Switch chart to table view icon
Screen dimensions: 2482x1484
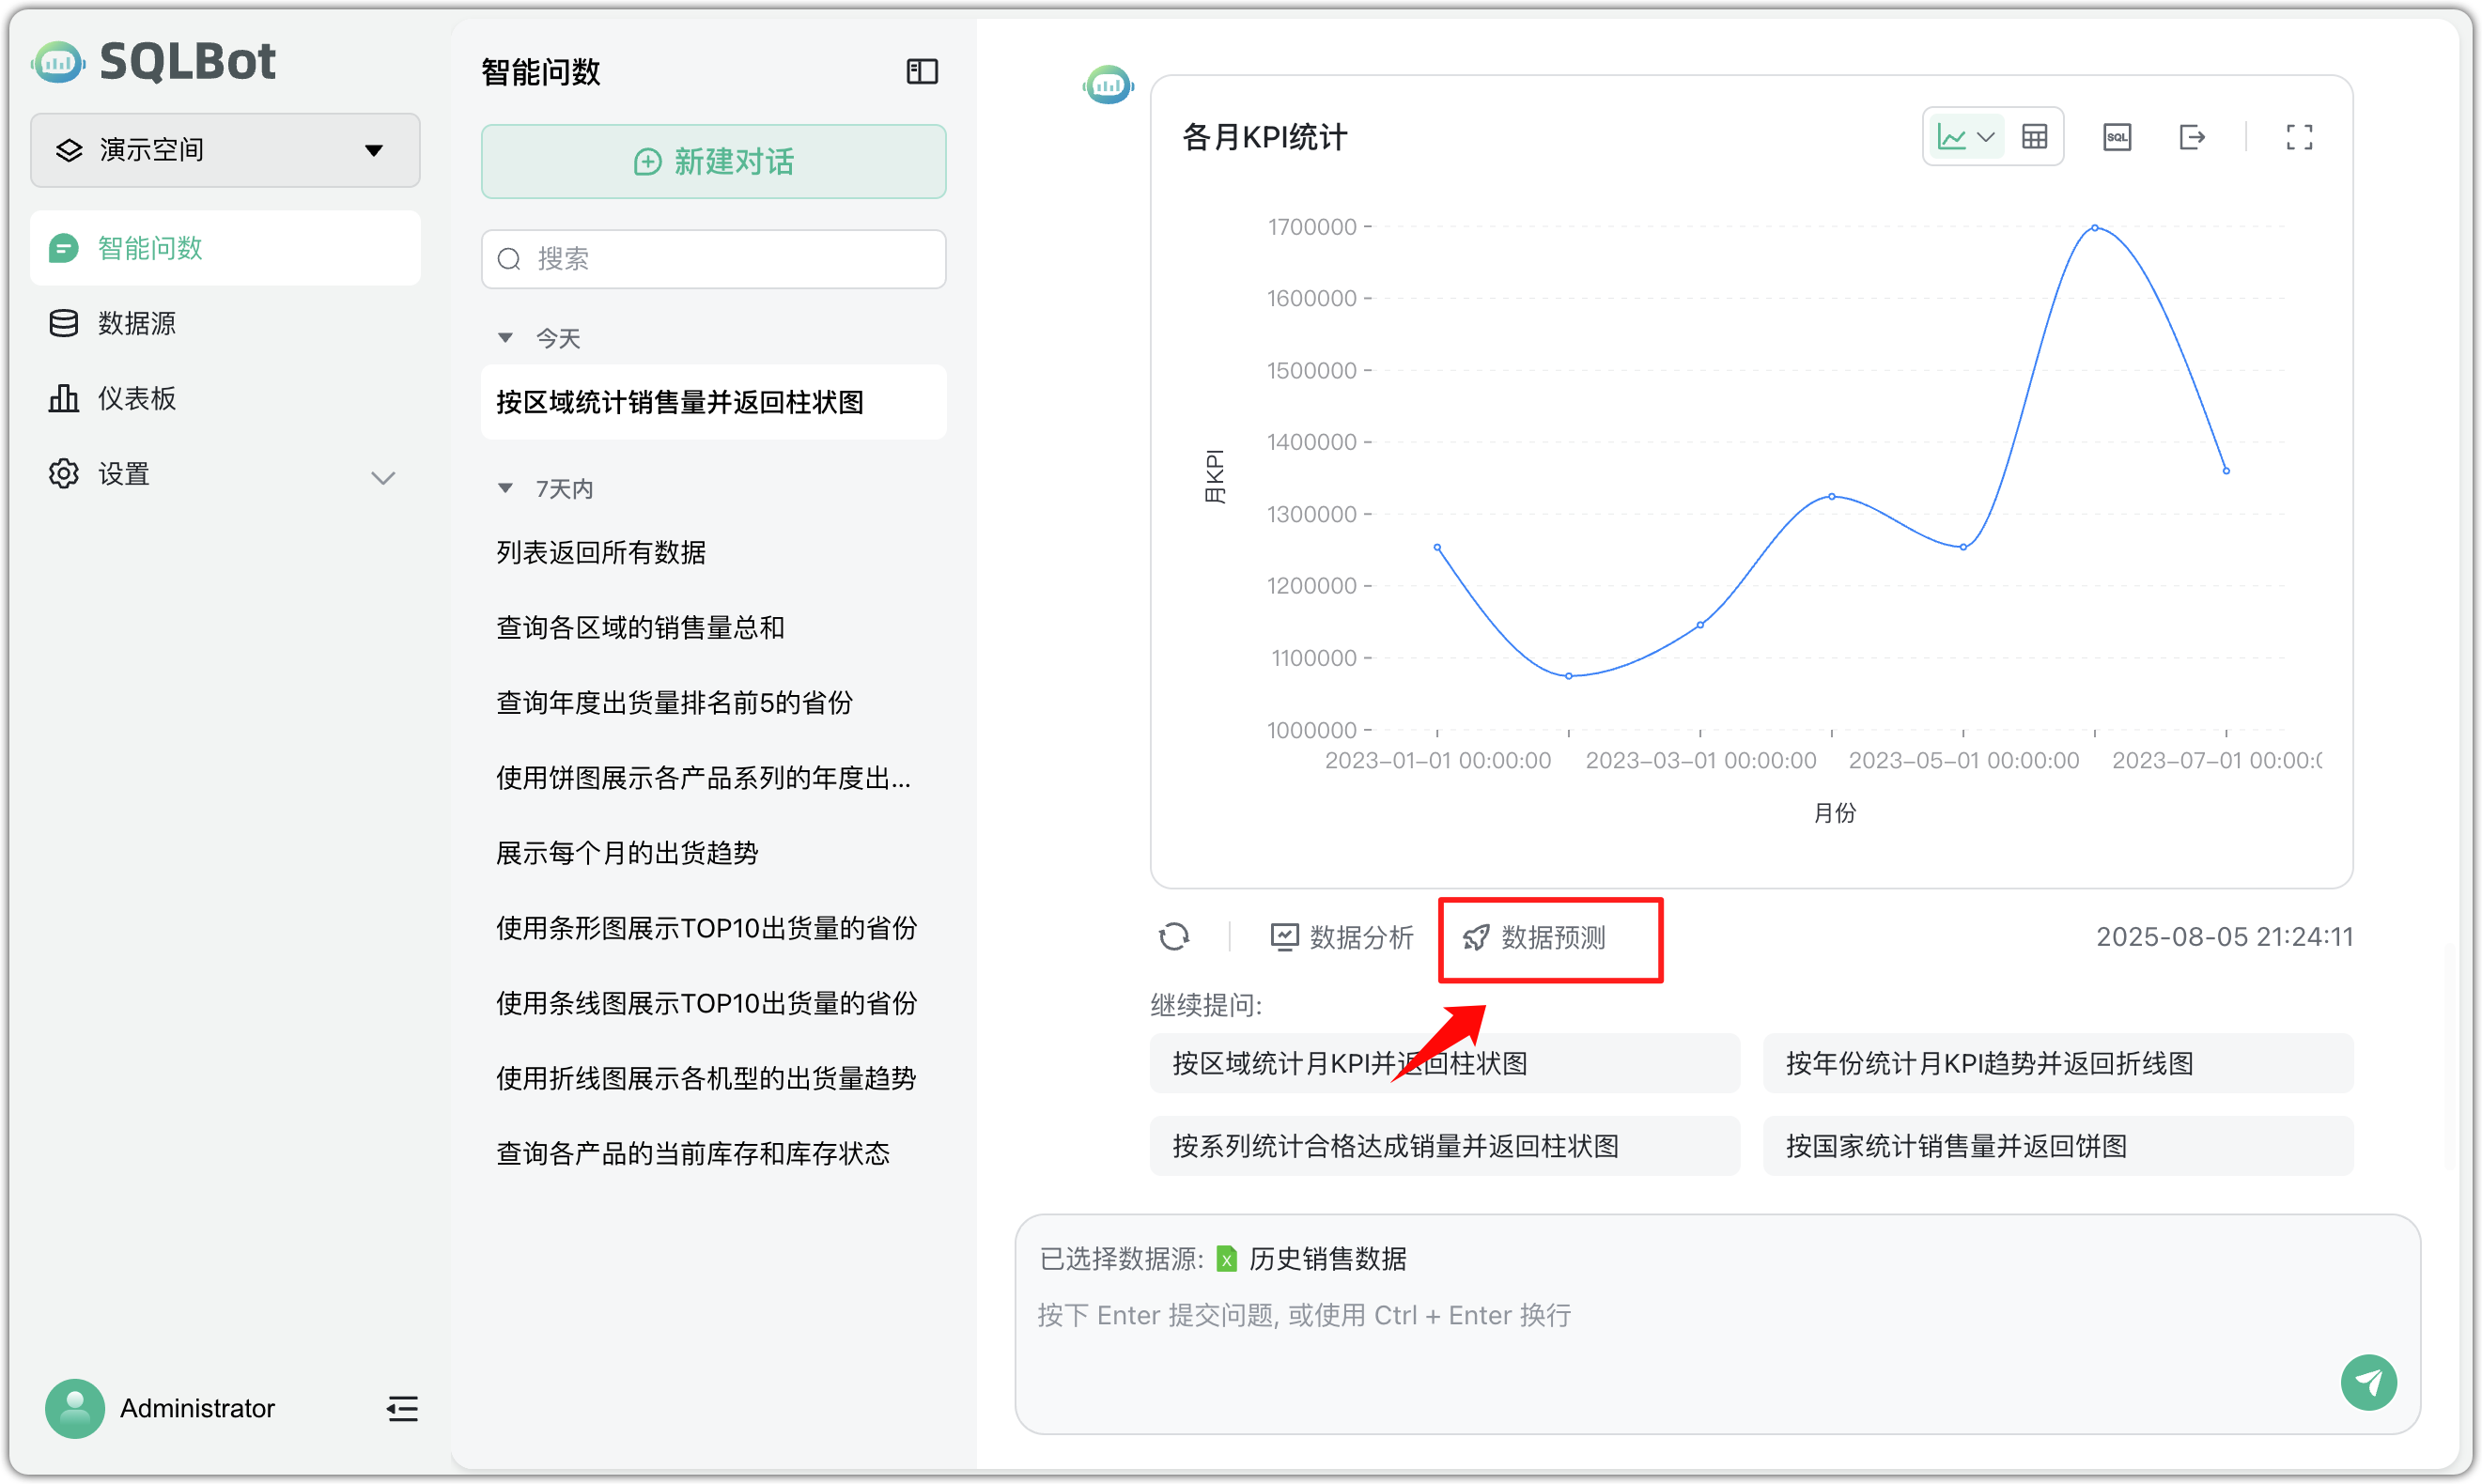pyautogui.click(x=2035, y=136)
